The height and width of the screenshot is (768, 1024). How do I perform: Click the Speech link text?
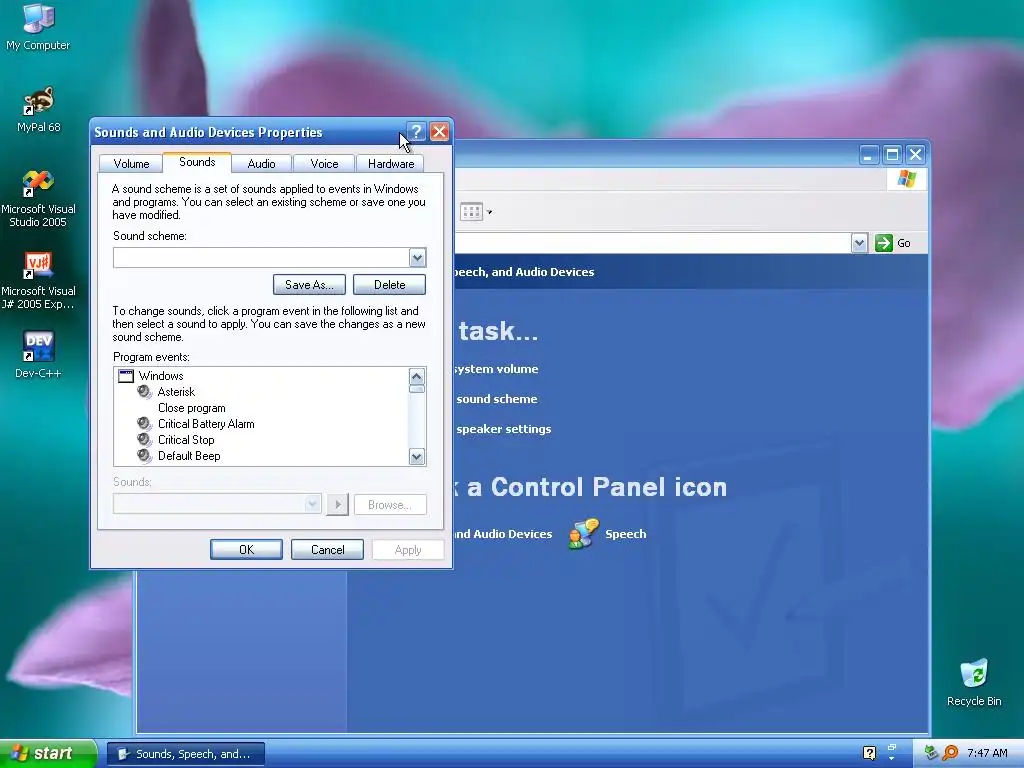click(x=626, y=534)
